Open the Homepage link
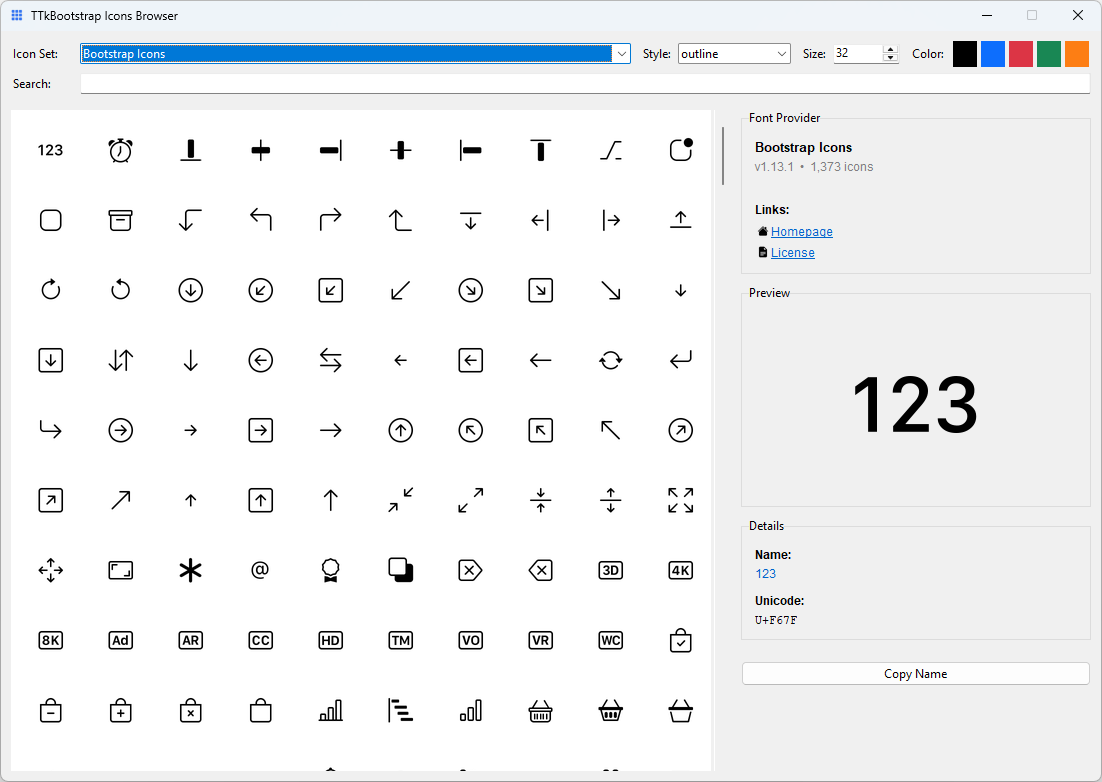The height and width of the screenshot is (782, 1102). [x=801, y=232]
